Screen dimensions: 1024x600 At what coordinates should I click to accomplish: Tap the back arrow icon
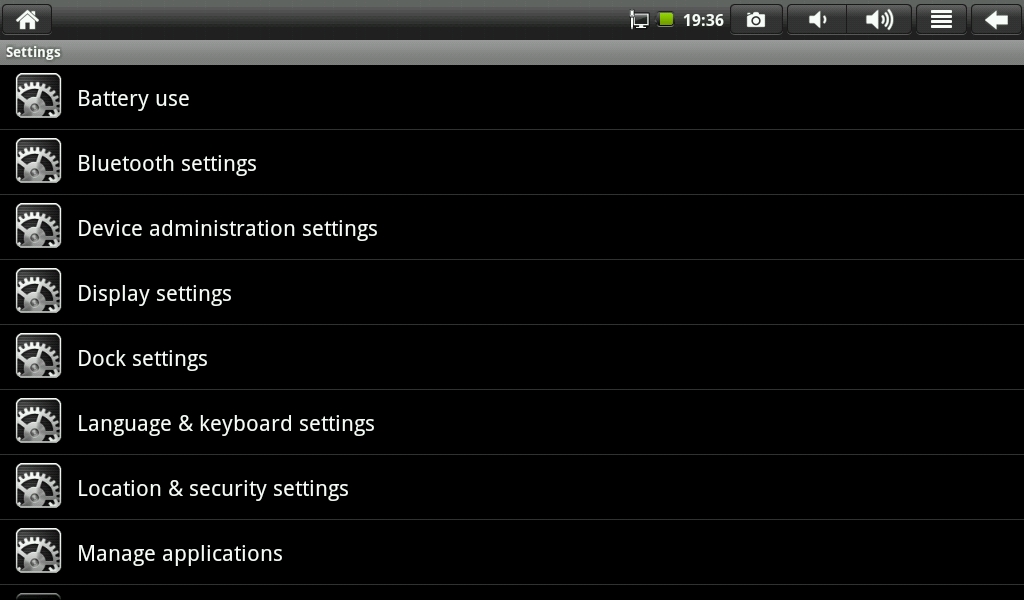coord(996,20)
